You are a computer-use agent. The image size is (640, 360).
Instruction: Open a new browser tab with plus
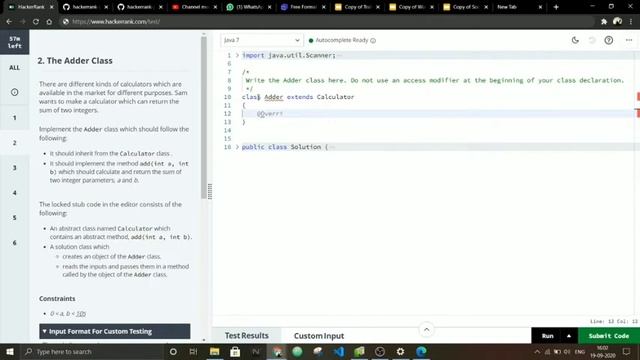pos(556,7)
